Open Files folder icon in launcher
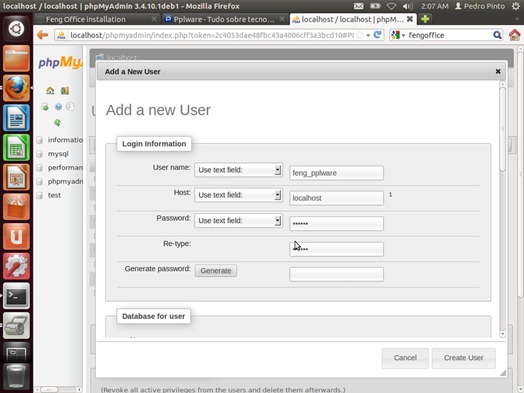Image resolution: width=524 pixels, height=393 pixels. [16, 58]
